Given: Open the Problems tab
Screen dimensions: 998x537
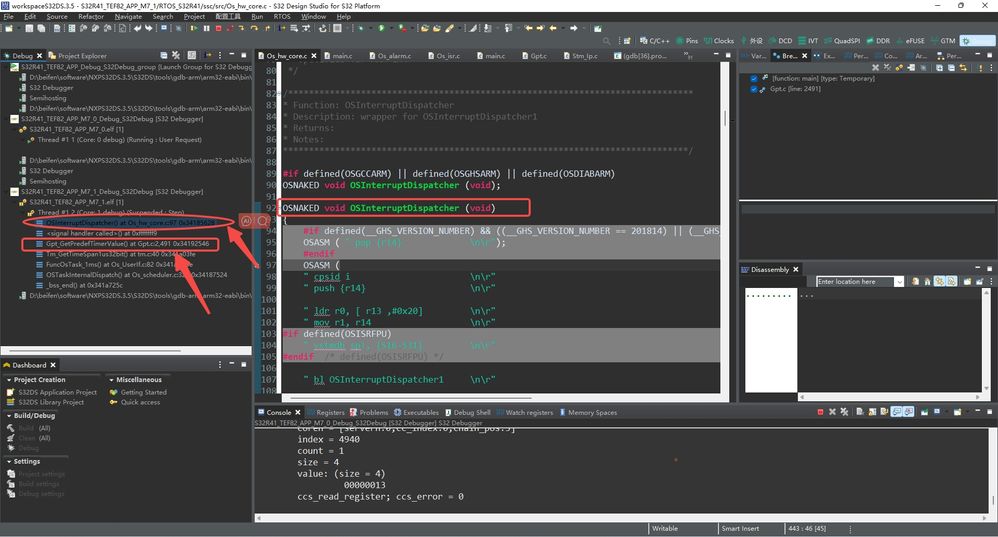Looking at the screenshot, I should [369, 412].
